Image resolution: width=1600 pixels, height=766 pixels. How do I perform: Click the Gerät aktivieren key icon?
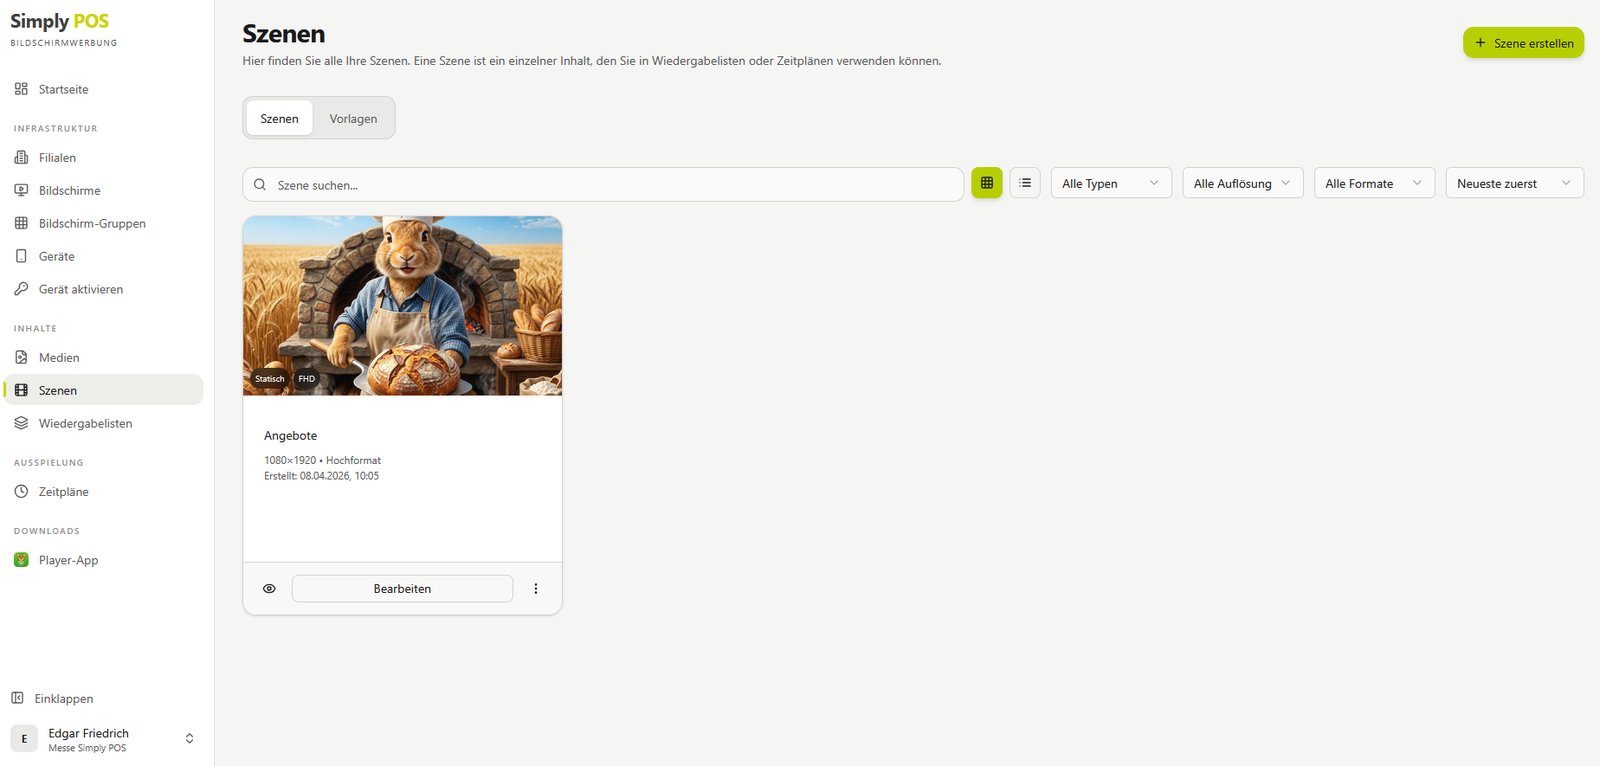(x=21, y=289)
